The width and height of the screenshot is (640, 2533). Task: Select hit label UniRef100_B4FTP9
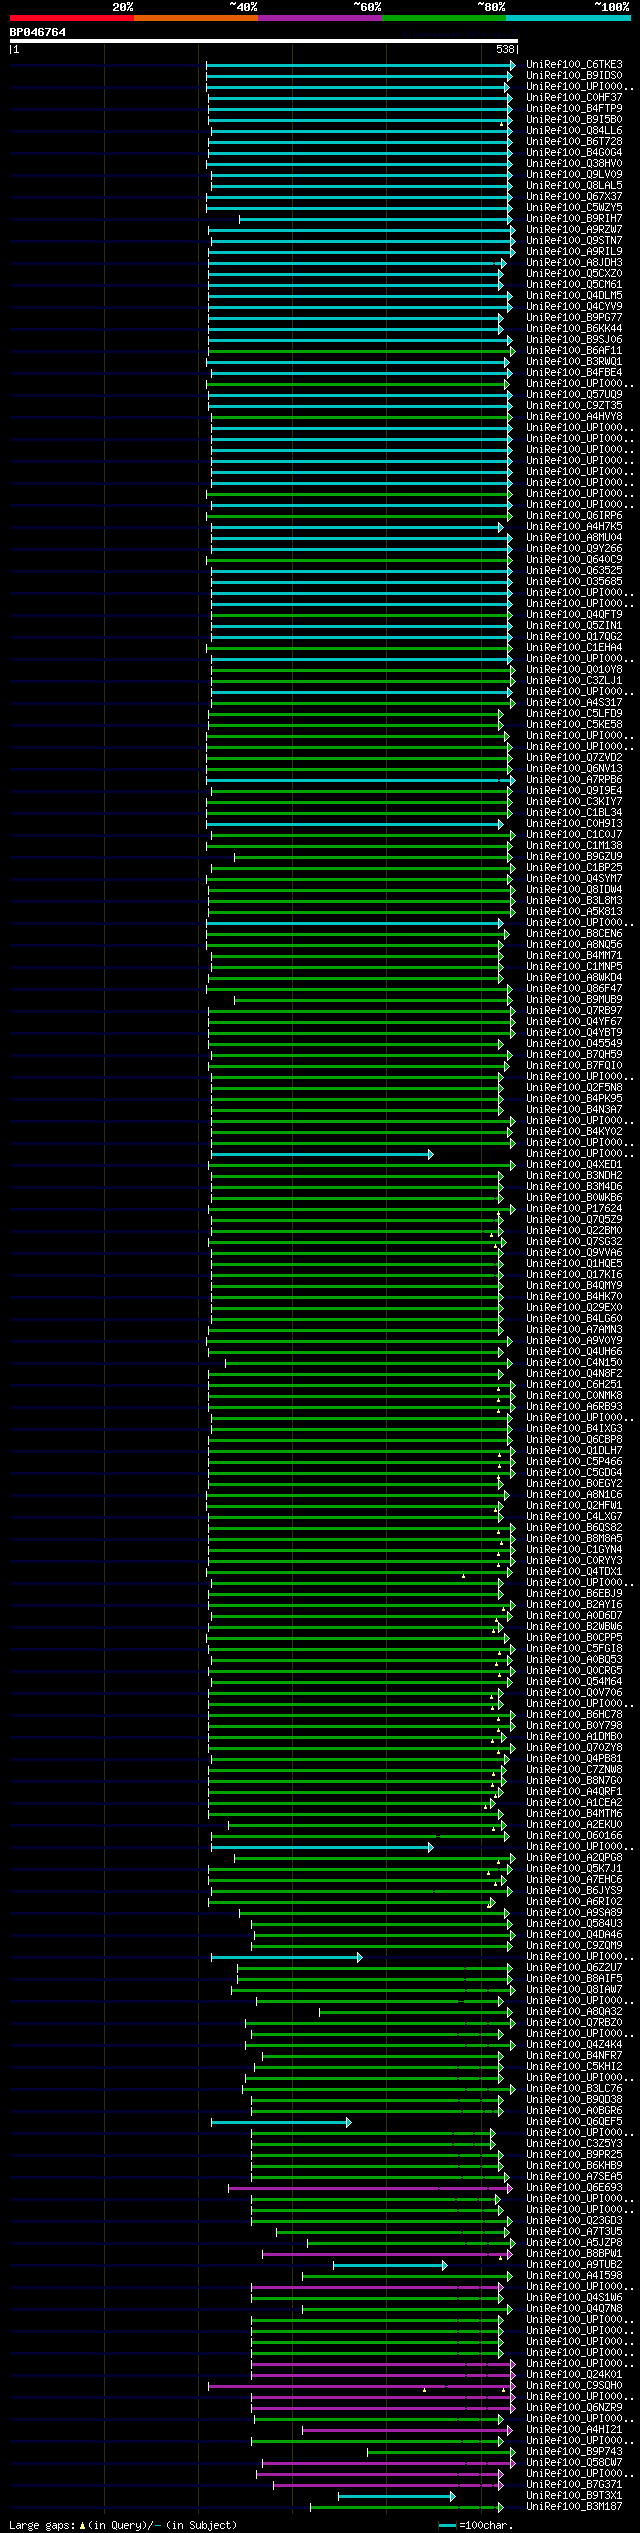coord(574,109)
